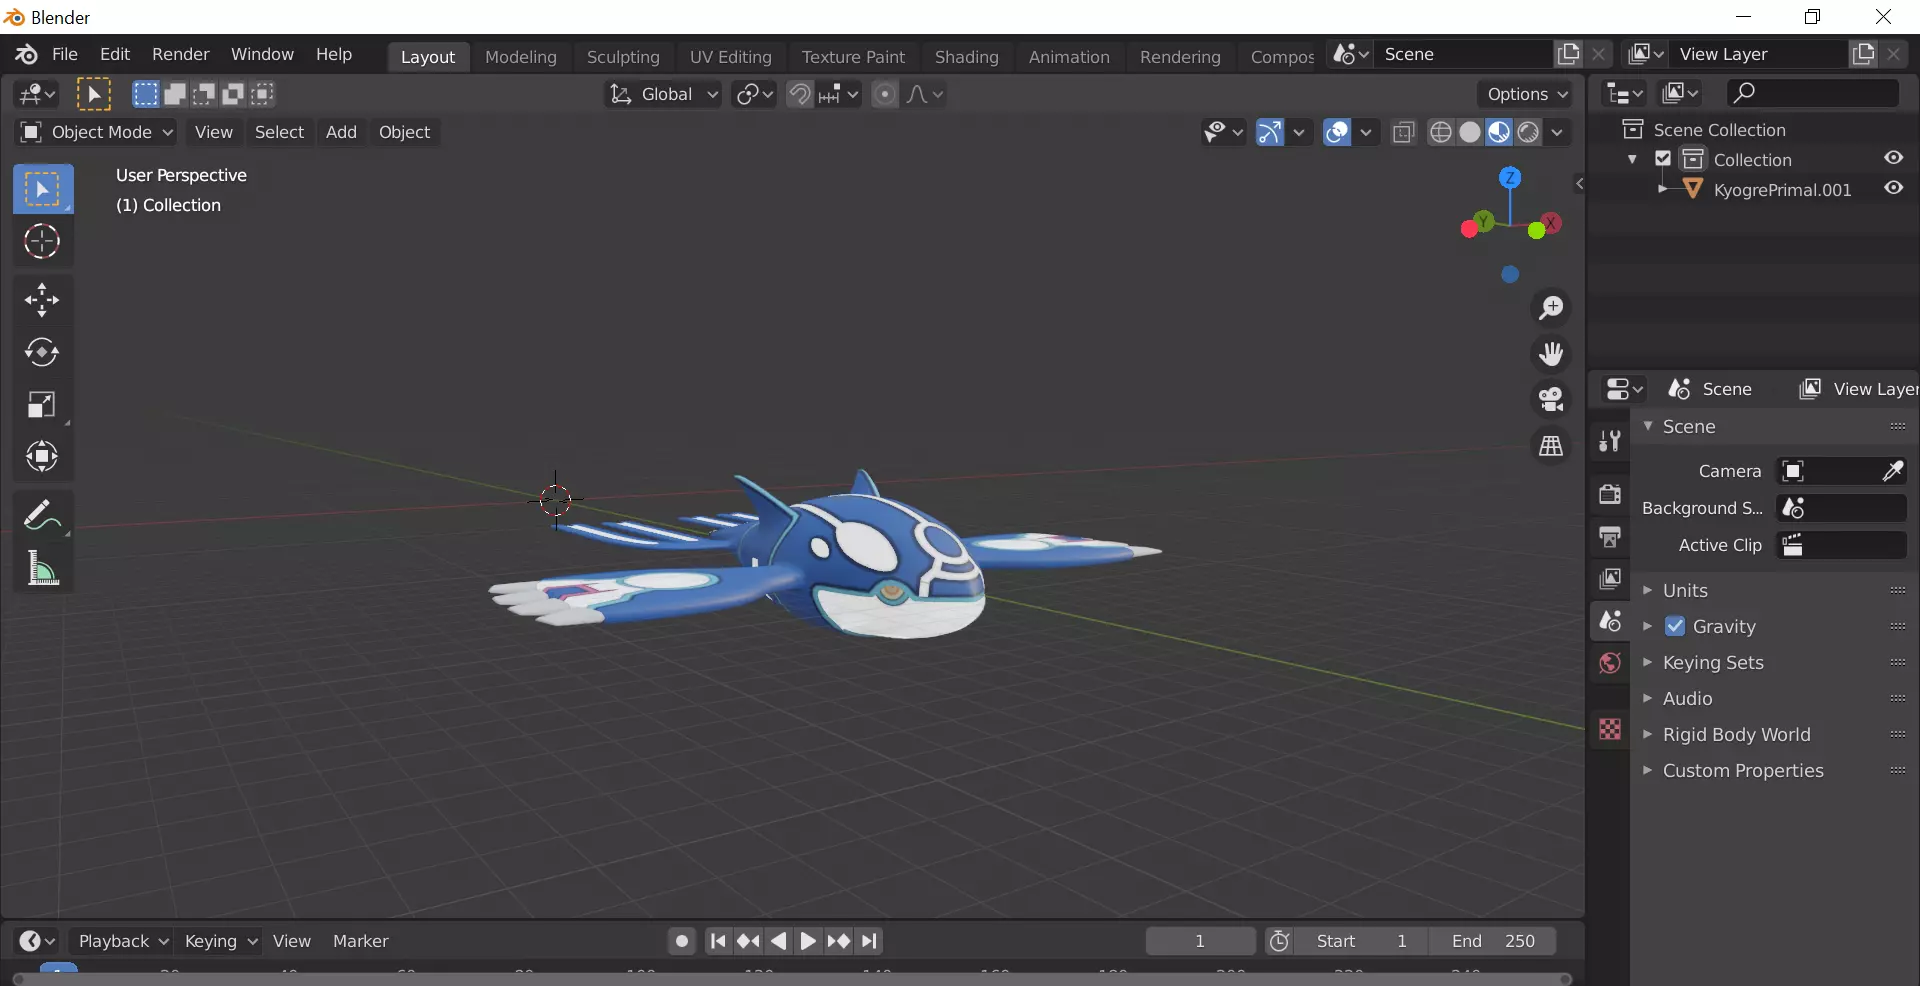Switch to the UV Editing workspace tab
This screenshot has height=986, width=1920.
731,57
